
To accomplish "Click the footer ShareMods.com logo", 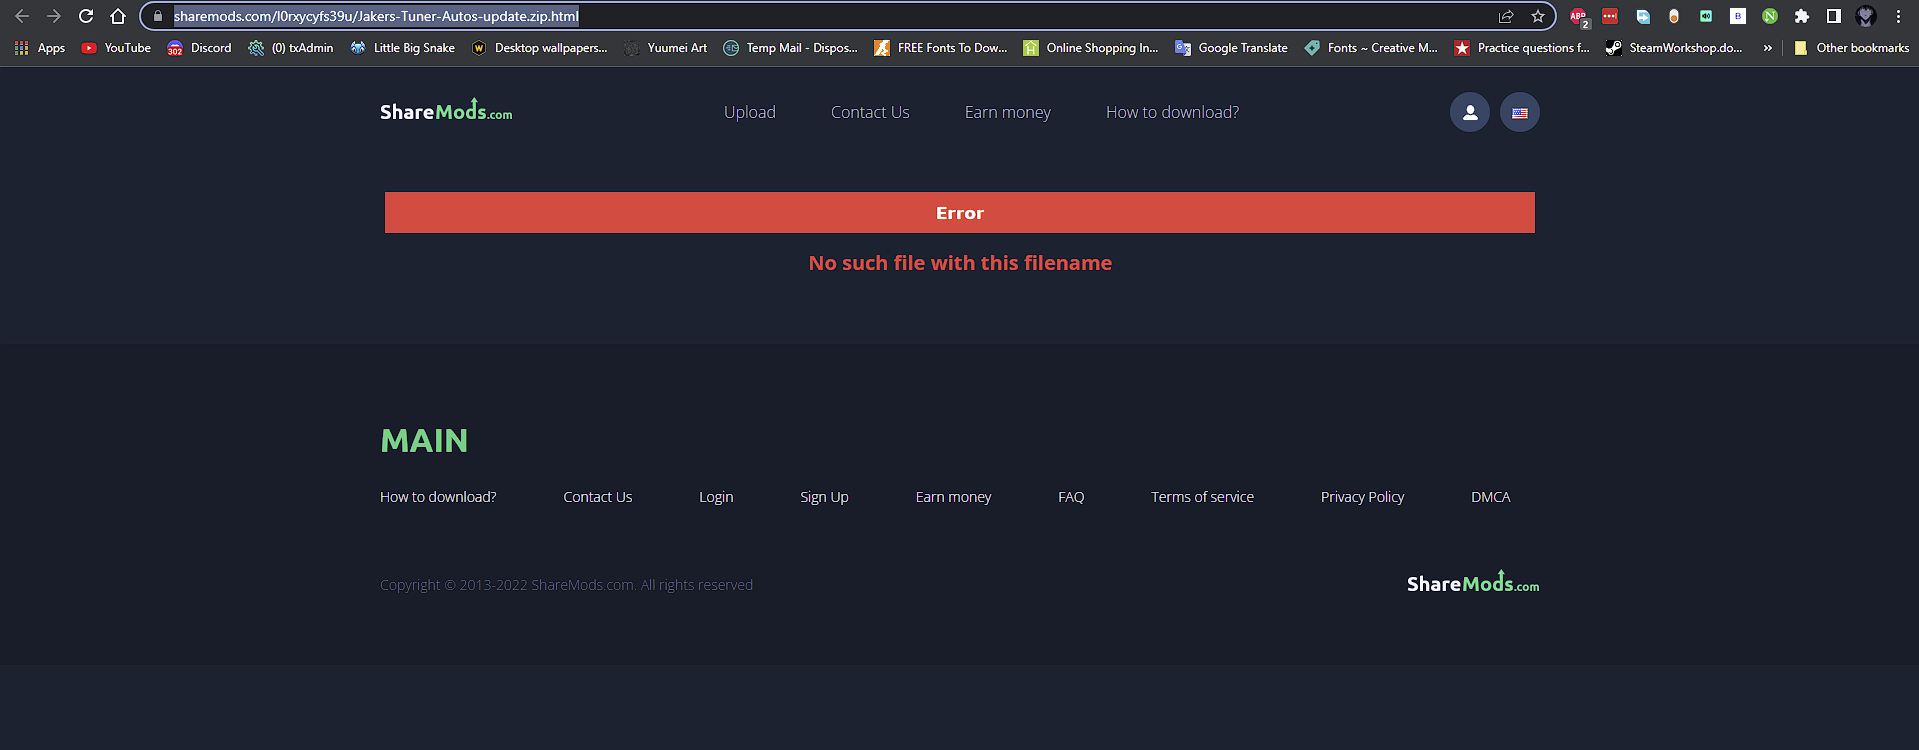I will pos(1473,582).
